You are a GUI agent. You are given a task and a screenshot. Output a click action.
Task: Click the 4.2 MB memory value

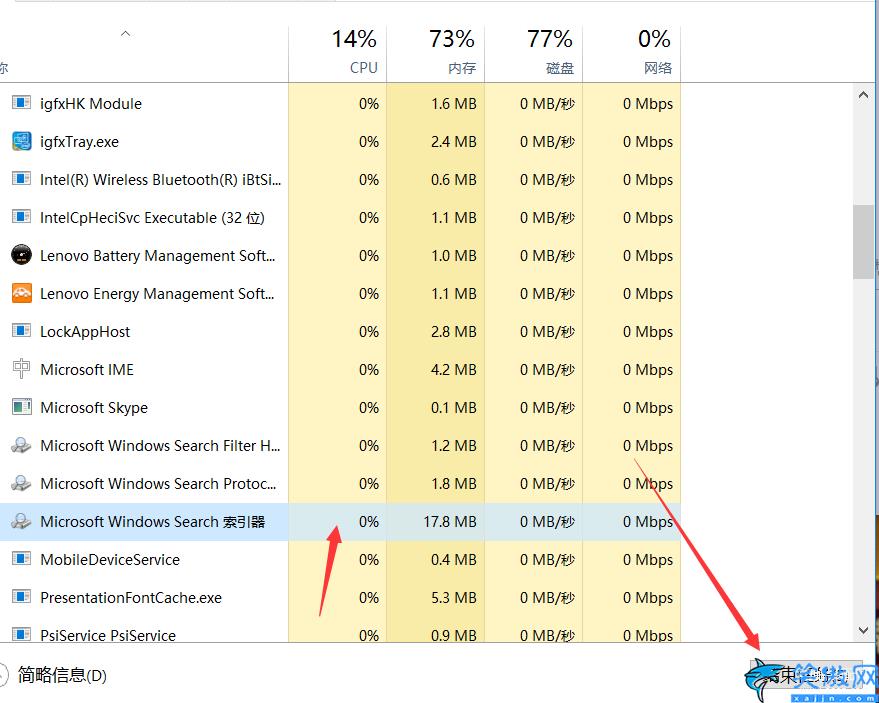(454, 370)
